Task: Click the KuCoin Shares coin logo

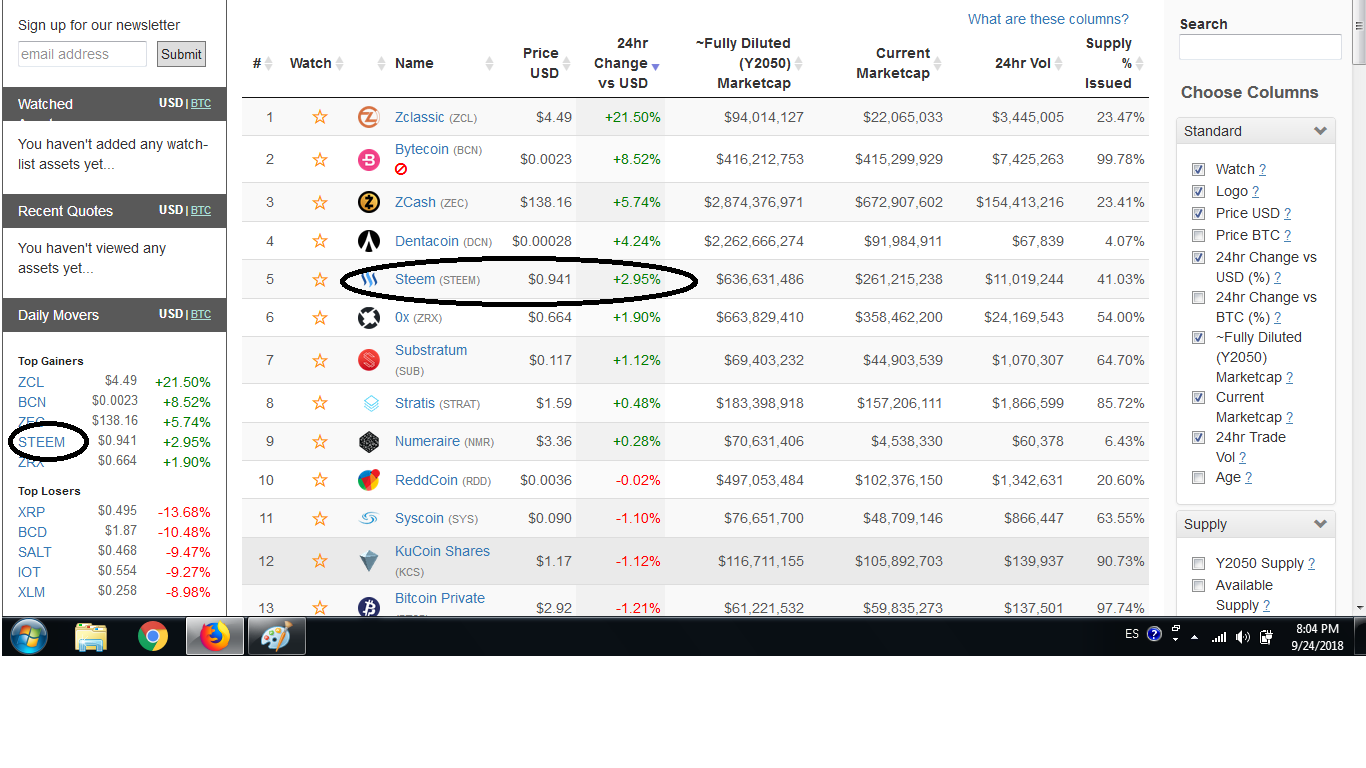Action: [369, 561]
